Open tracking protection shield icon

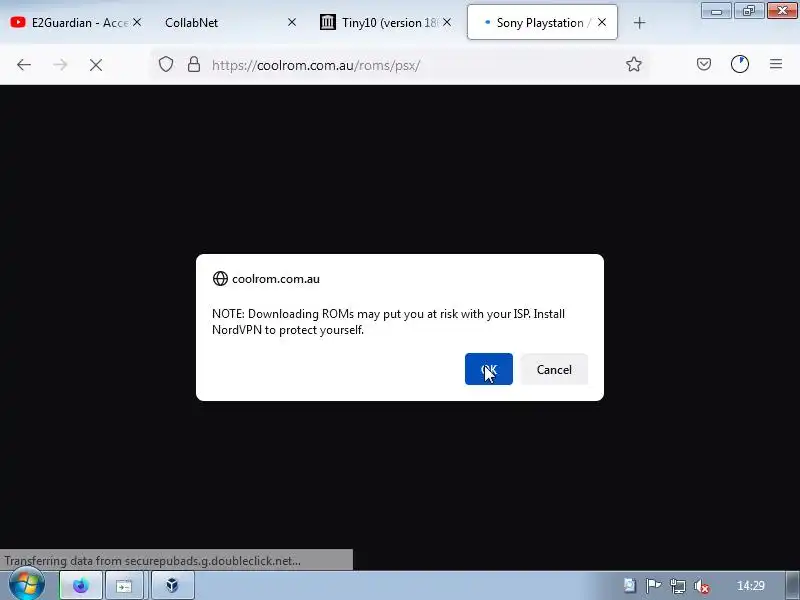tap(166, 64)
